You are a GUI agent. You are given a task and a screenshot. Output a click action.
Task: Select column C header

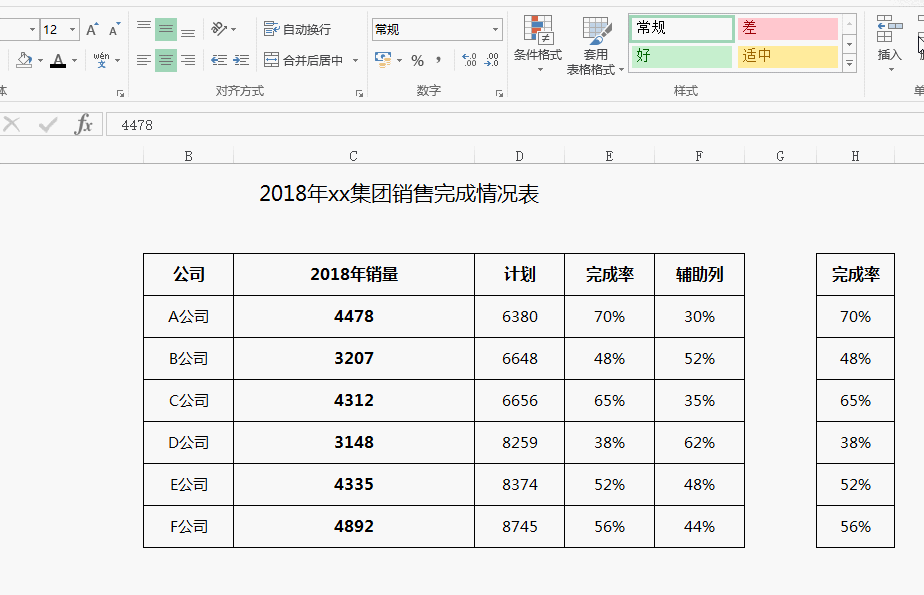click(354, 156)
